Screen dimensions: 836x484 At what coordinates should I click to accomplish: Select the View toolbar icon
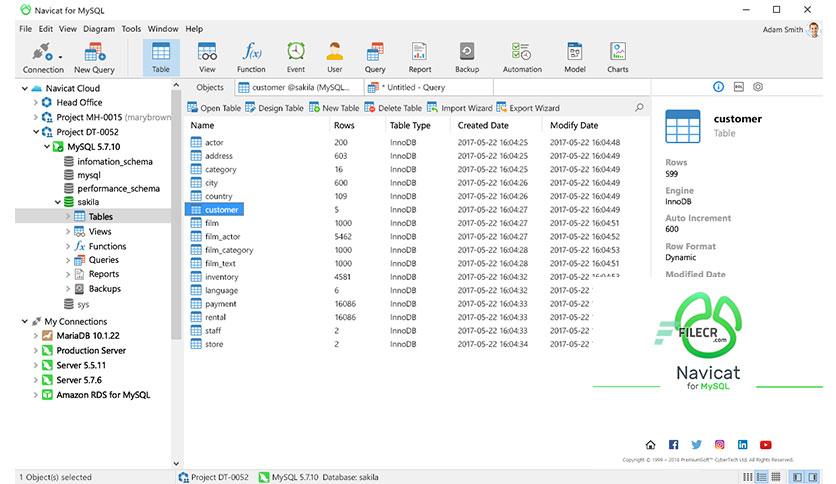pyautogui.click(x=207, y=58)
